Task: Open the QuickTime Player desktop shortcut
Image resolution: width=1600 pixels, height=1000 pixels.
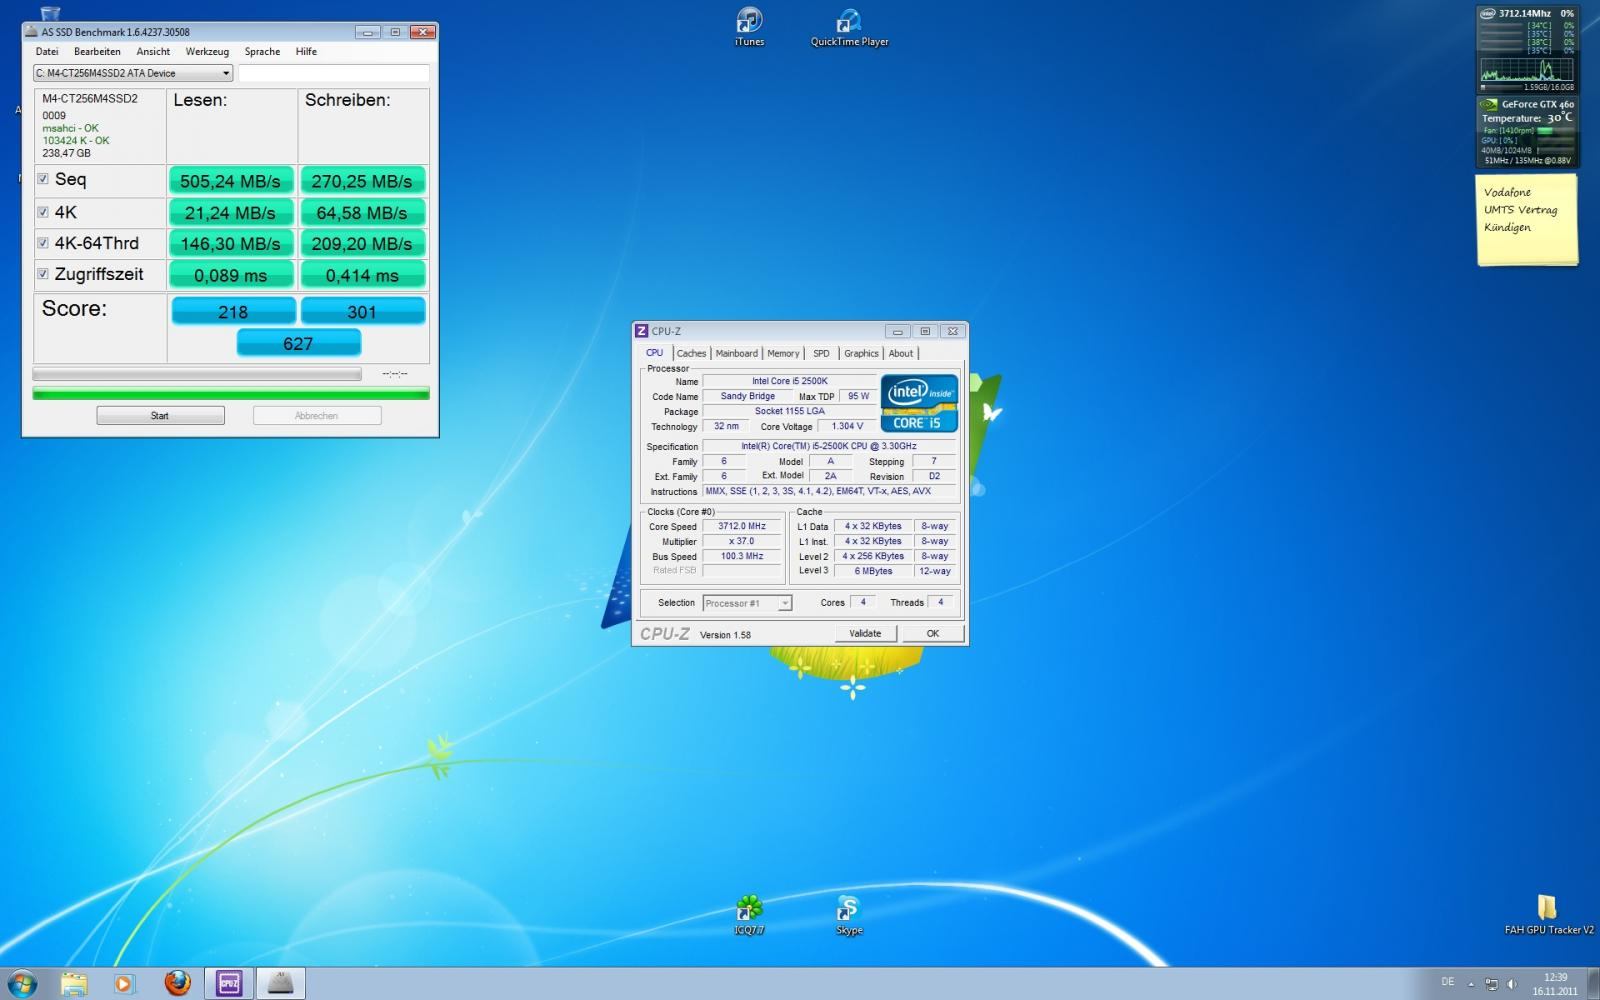Action: pyautogui.click(x=849, y=27)
